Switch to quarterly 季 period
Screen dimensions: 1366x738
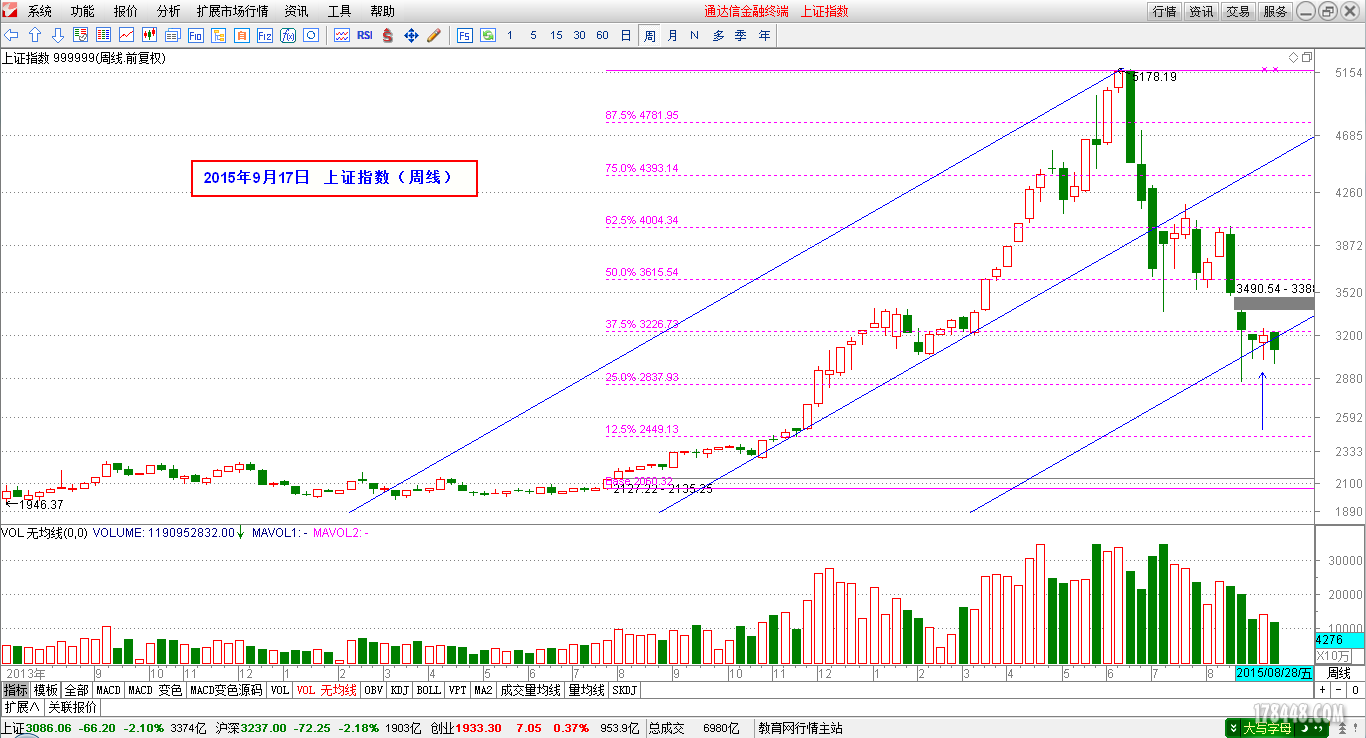741,35
